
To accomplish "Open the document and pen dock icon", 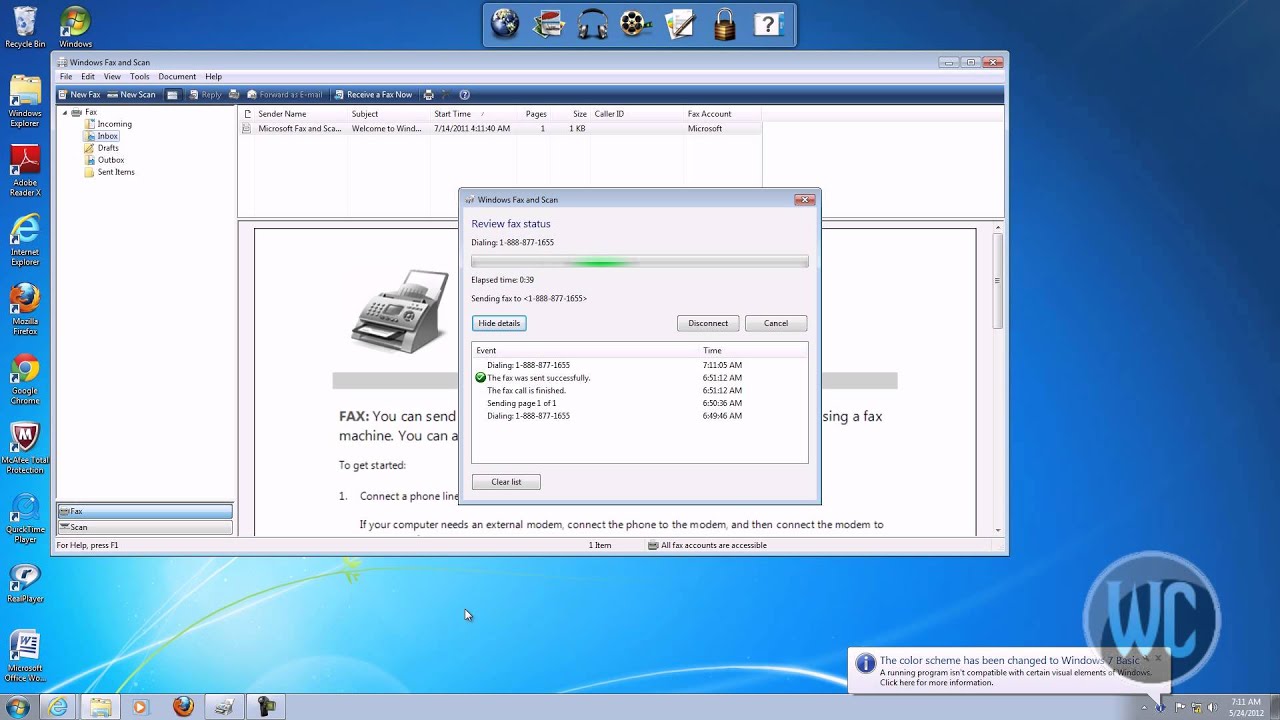I will 680,24.
